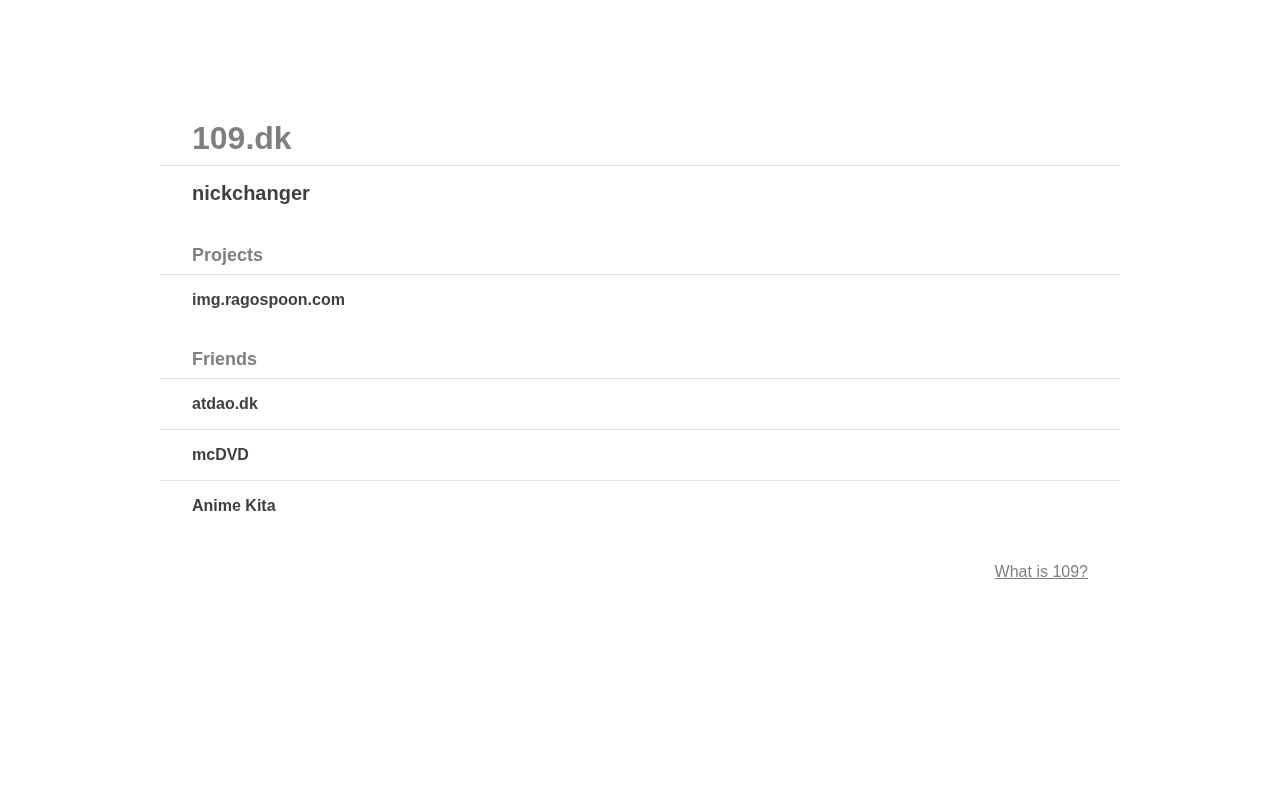Follow the img.ragospoon.com entry under Projects
1280x800 pixels.
(x=268, y=299)
